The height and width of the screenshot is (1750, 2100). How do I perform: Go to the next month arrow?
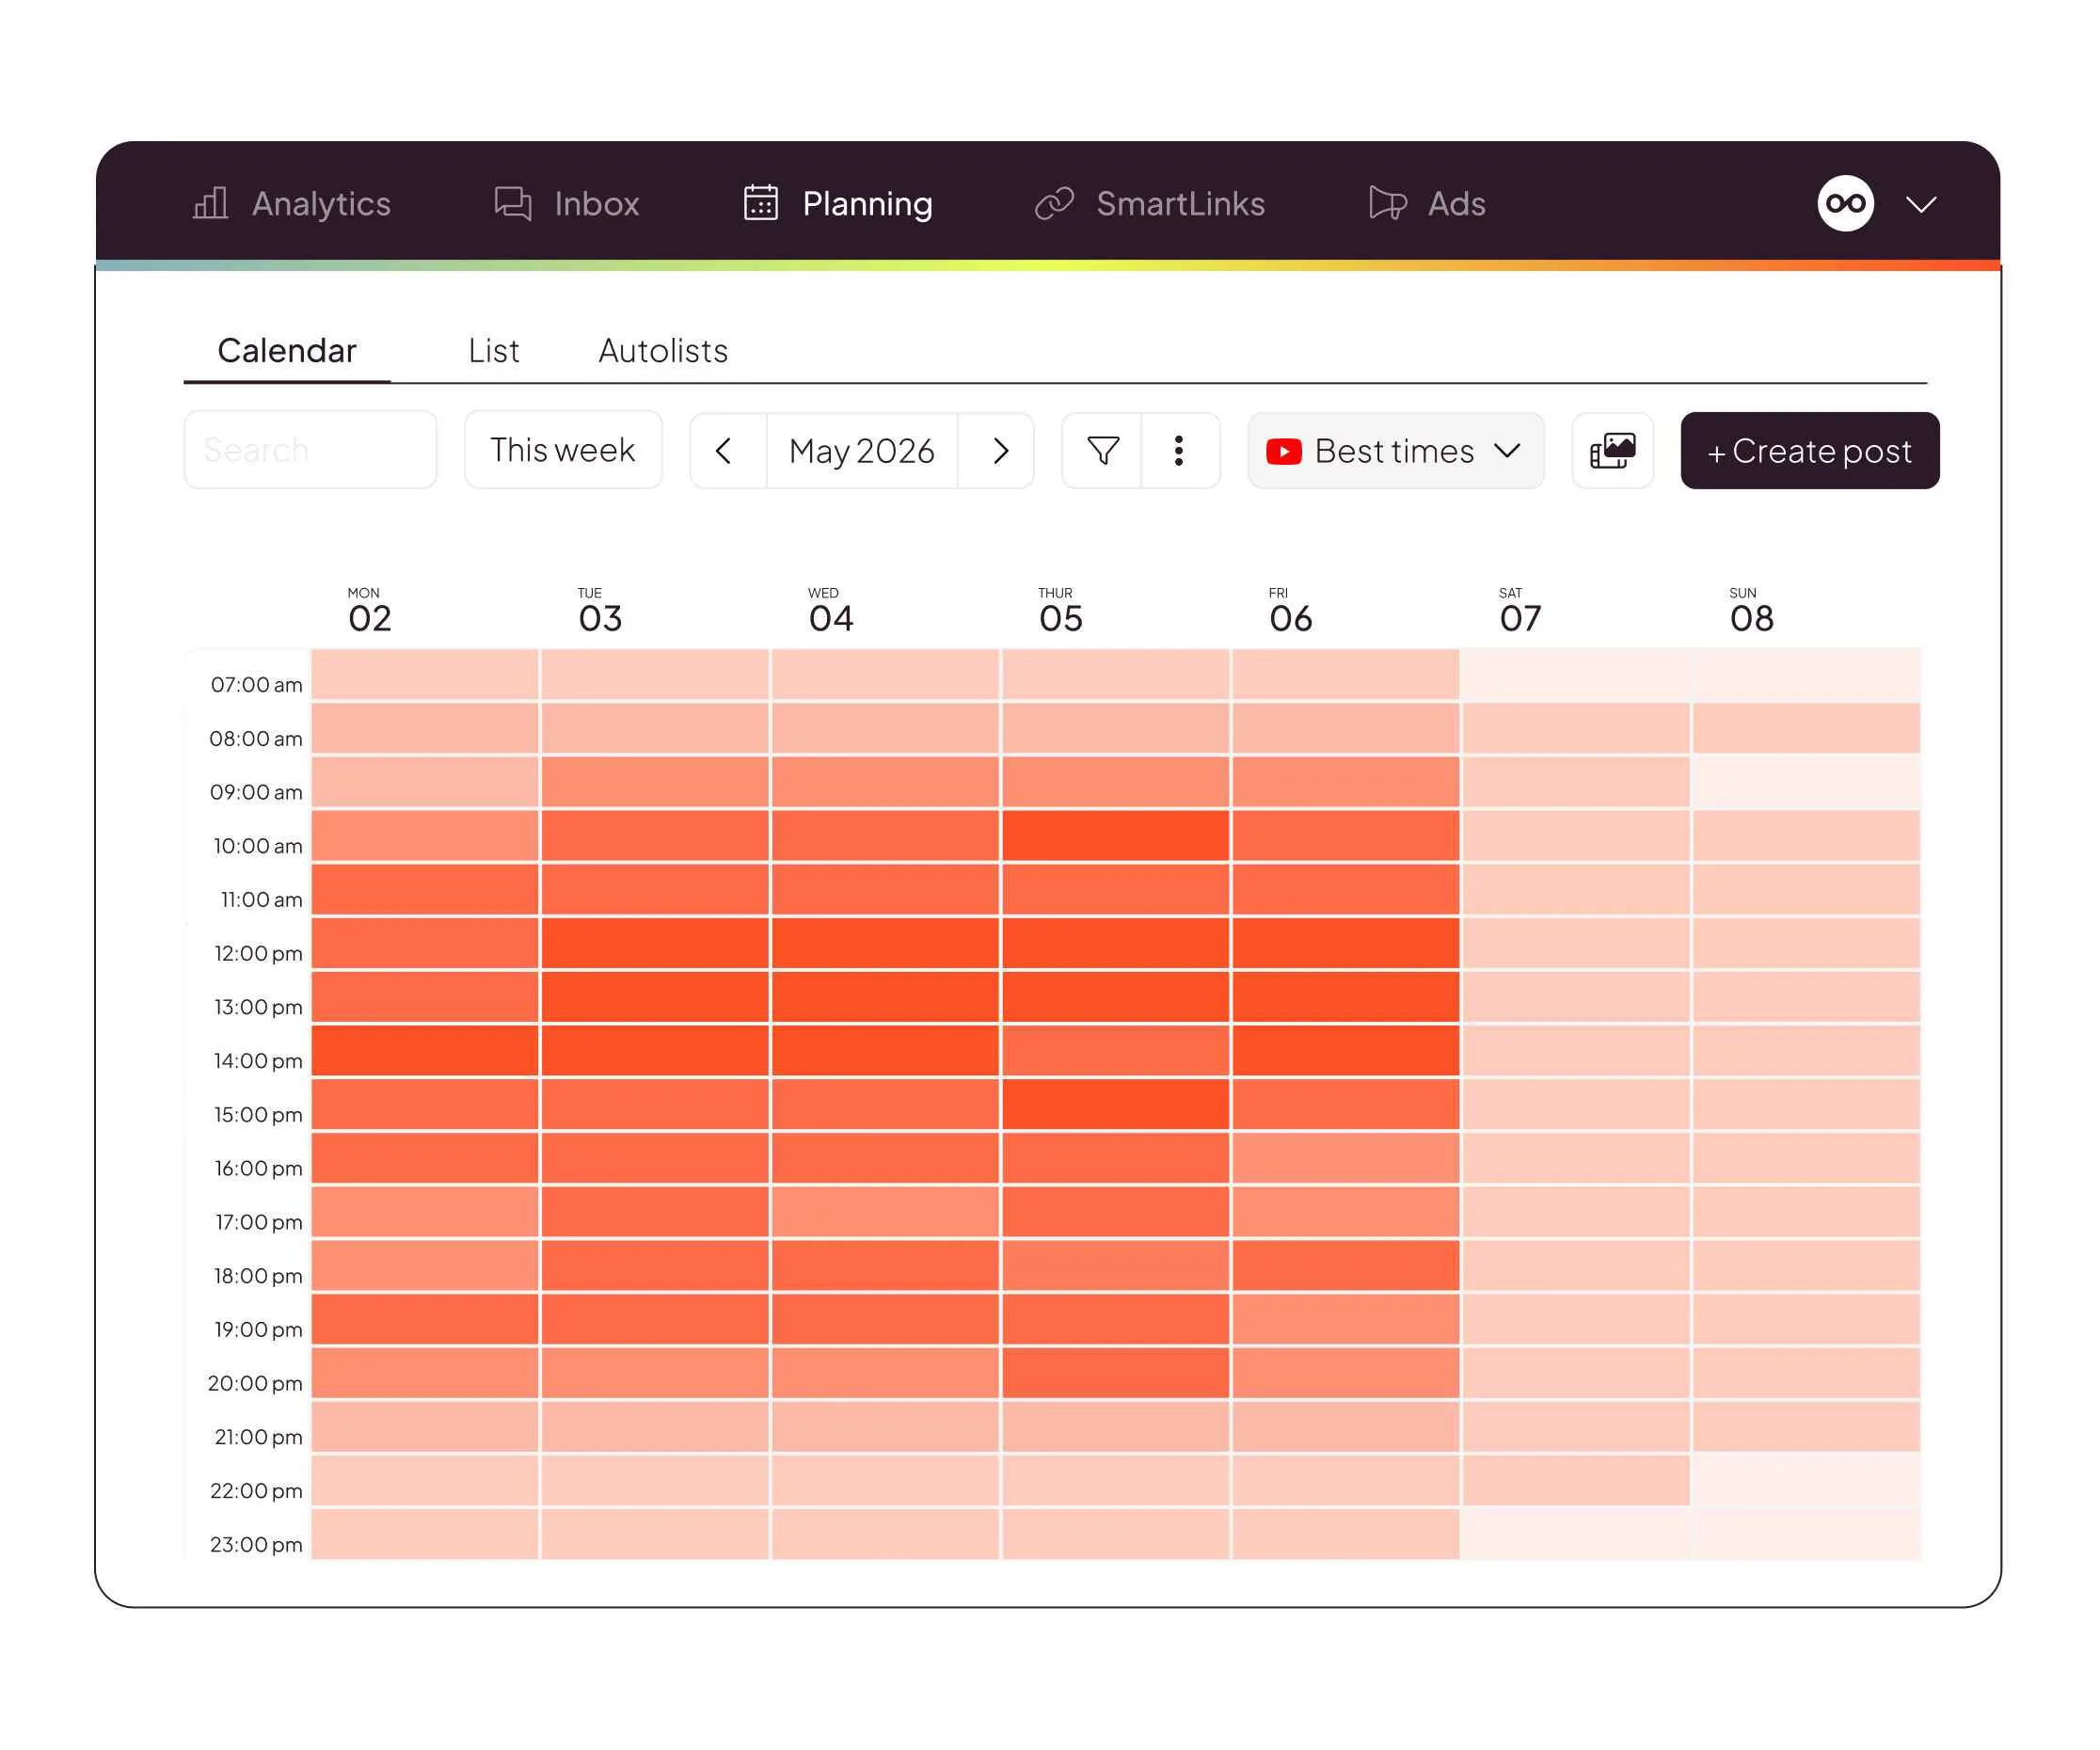999,451
